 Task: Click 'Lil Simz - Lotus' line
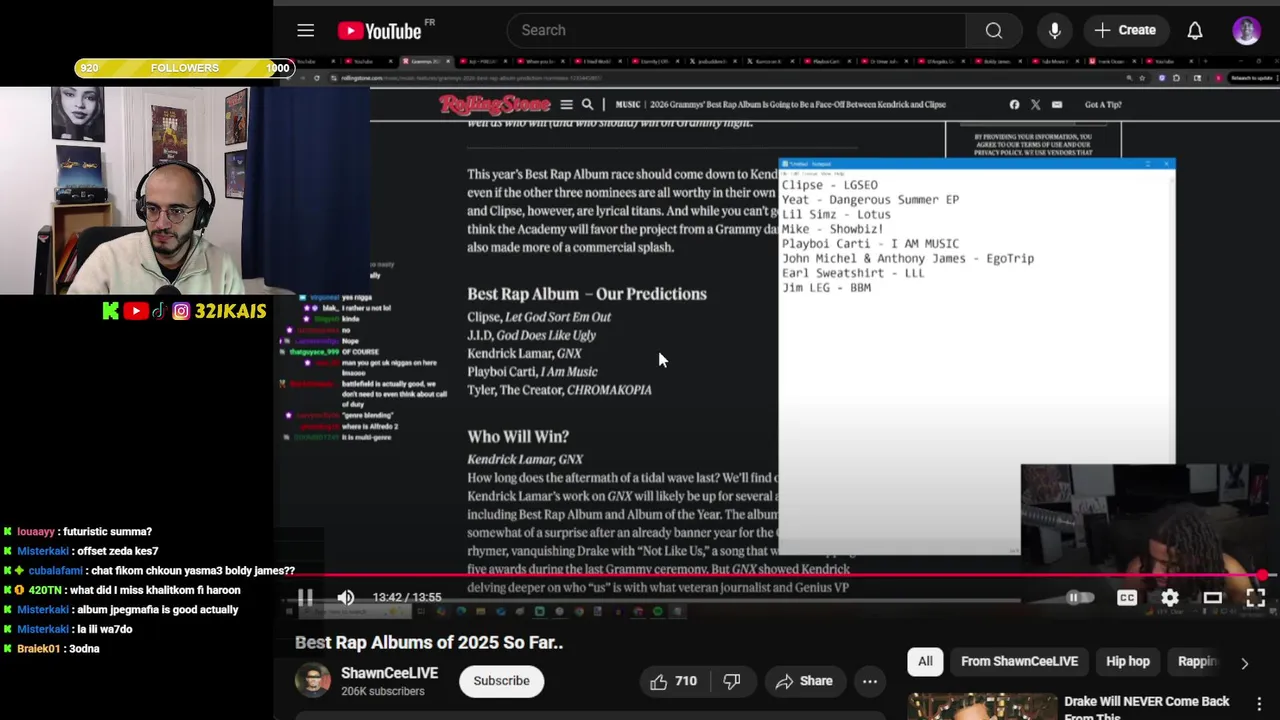[x=836, y=214]
